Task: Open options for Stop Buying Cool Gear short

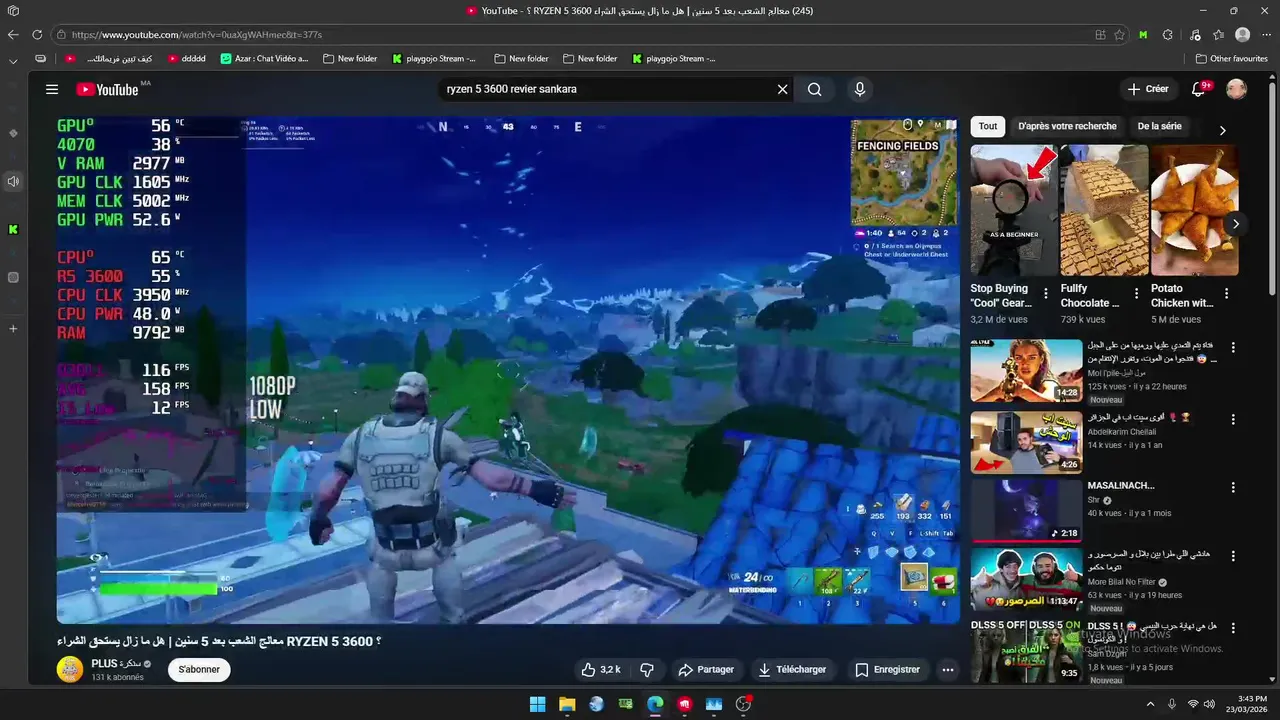Action: pos(1046,294)
